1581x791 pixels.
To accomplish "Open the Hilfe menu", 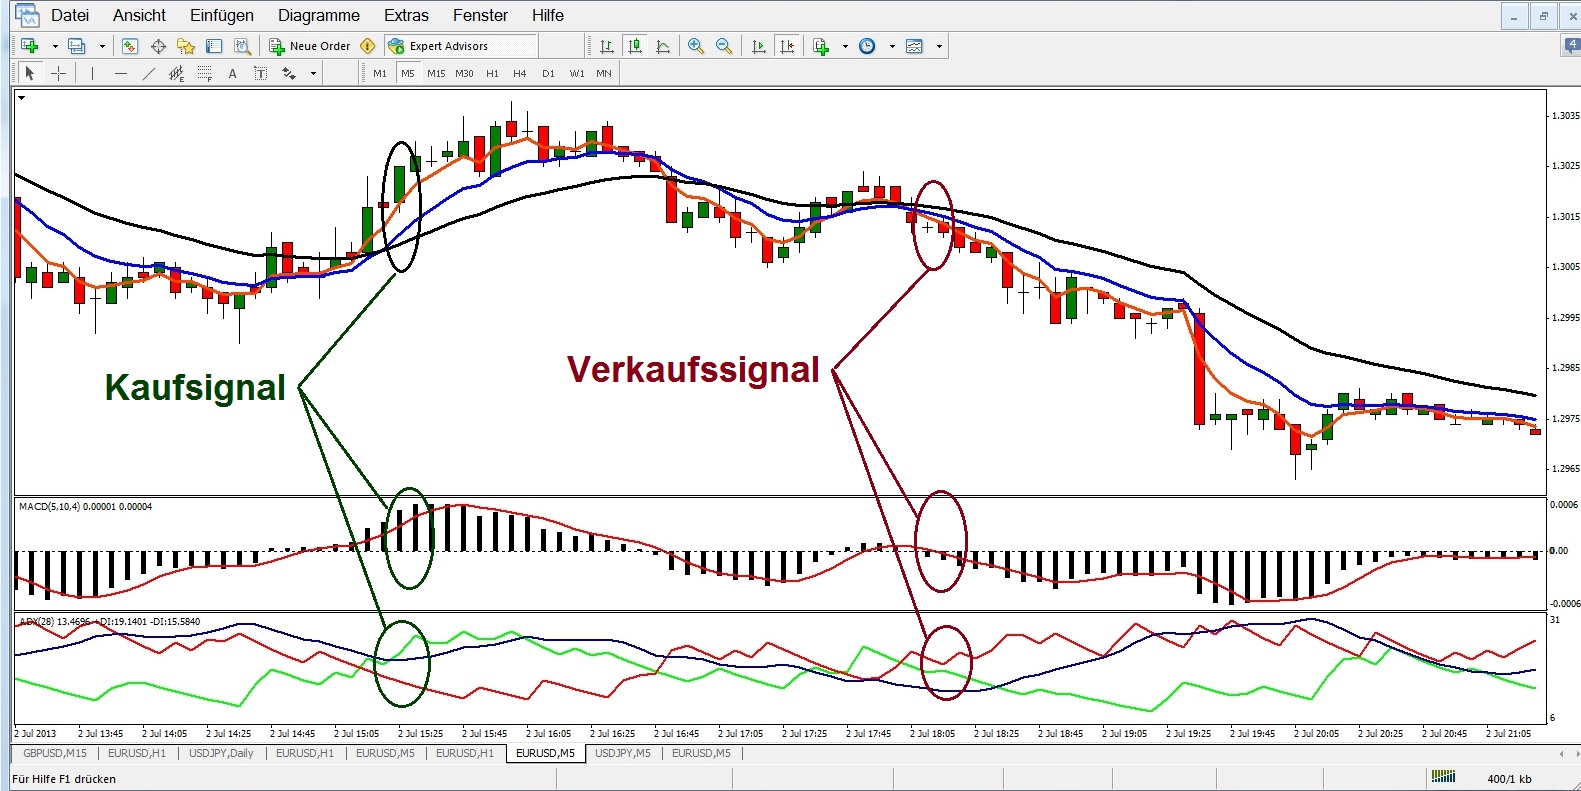I will (x=548, y=15).
